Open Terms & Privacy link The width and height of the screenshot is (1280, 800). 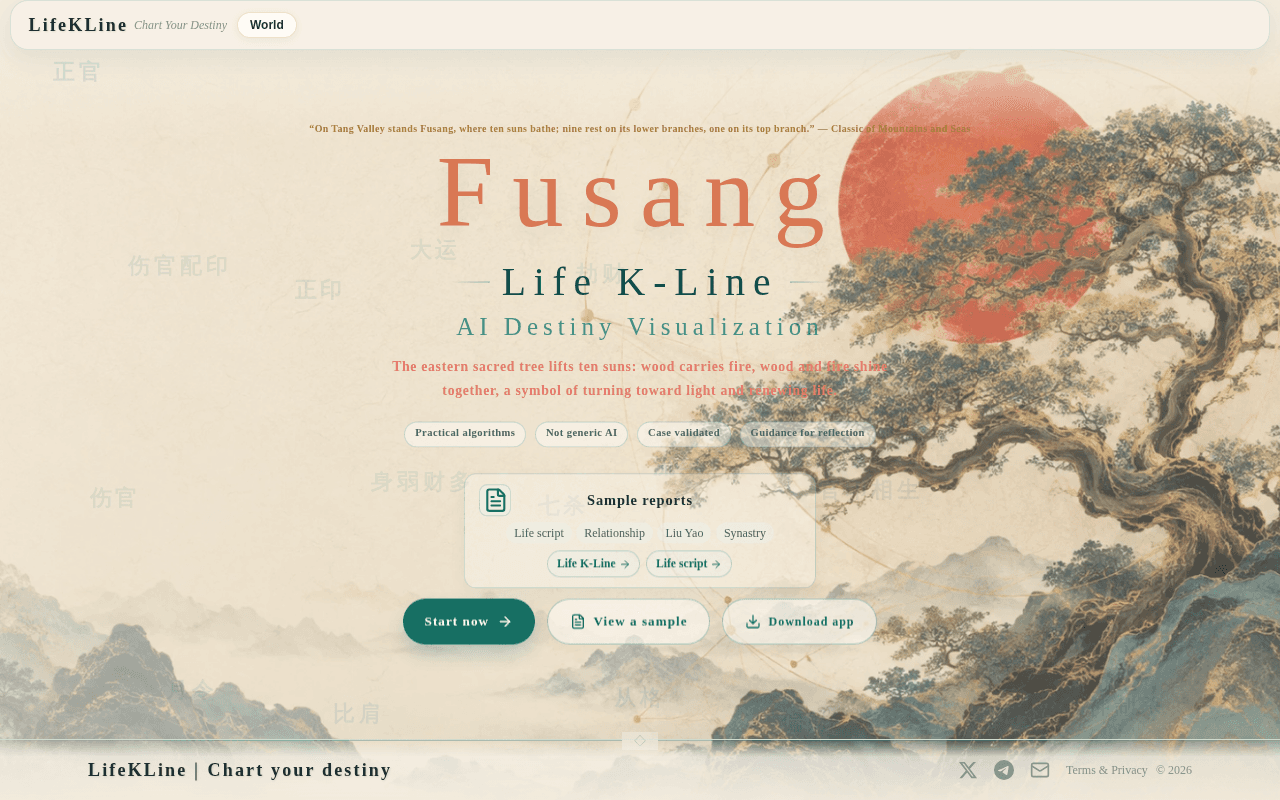[1107, 770]
